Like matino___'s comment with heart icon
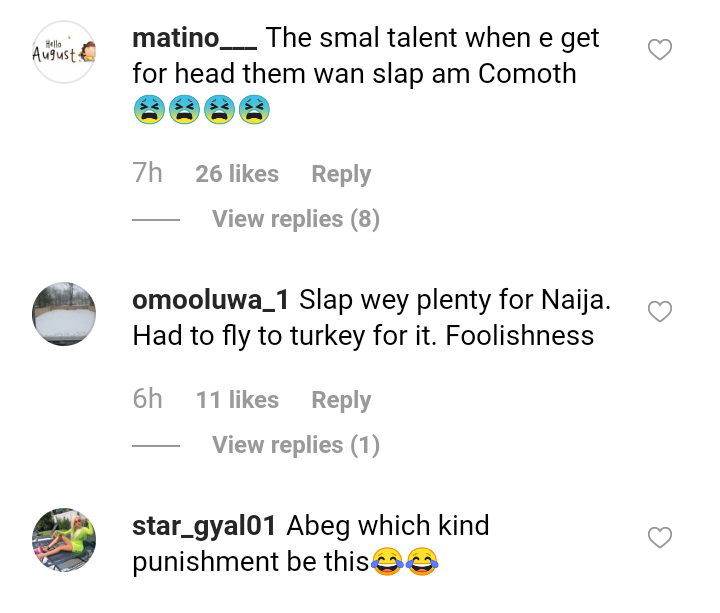 660,49
